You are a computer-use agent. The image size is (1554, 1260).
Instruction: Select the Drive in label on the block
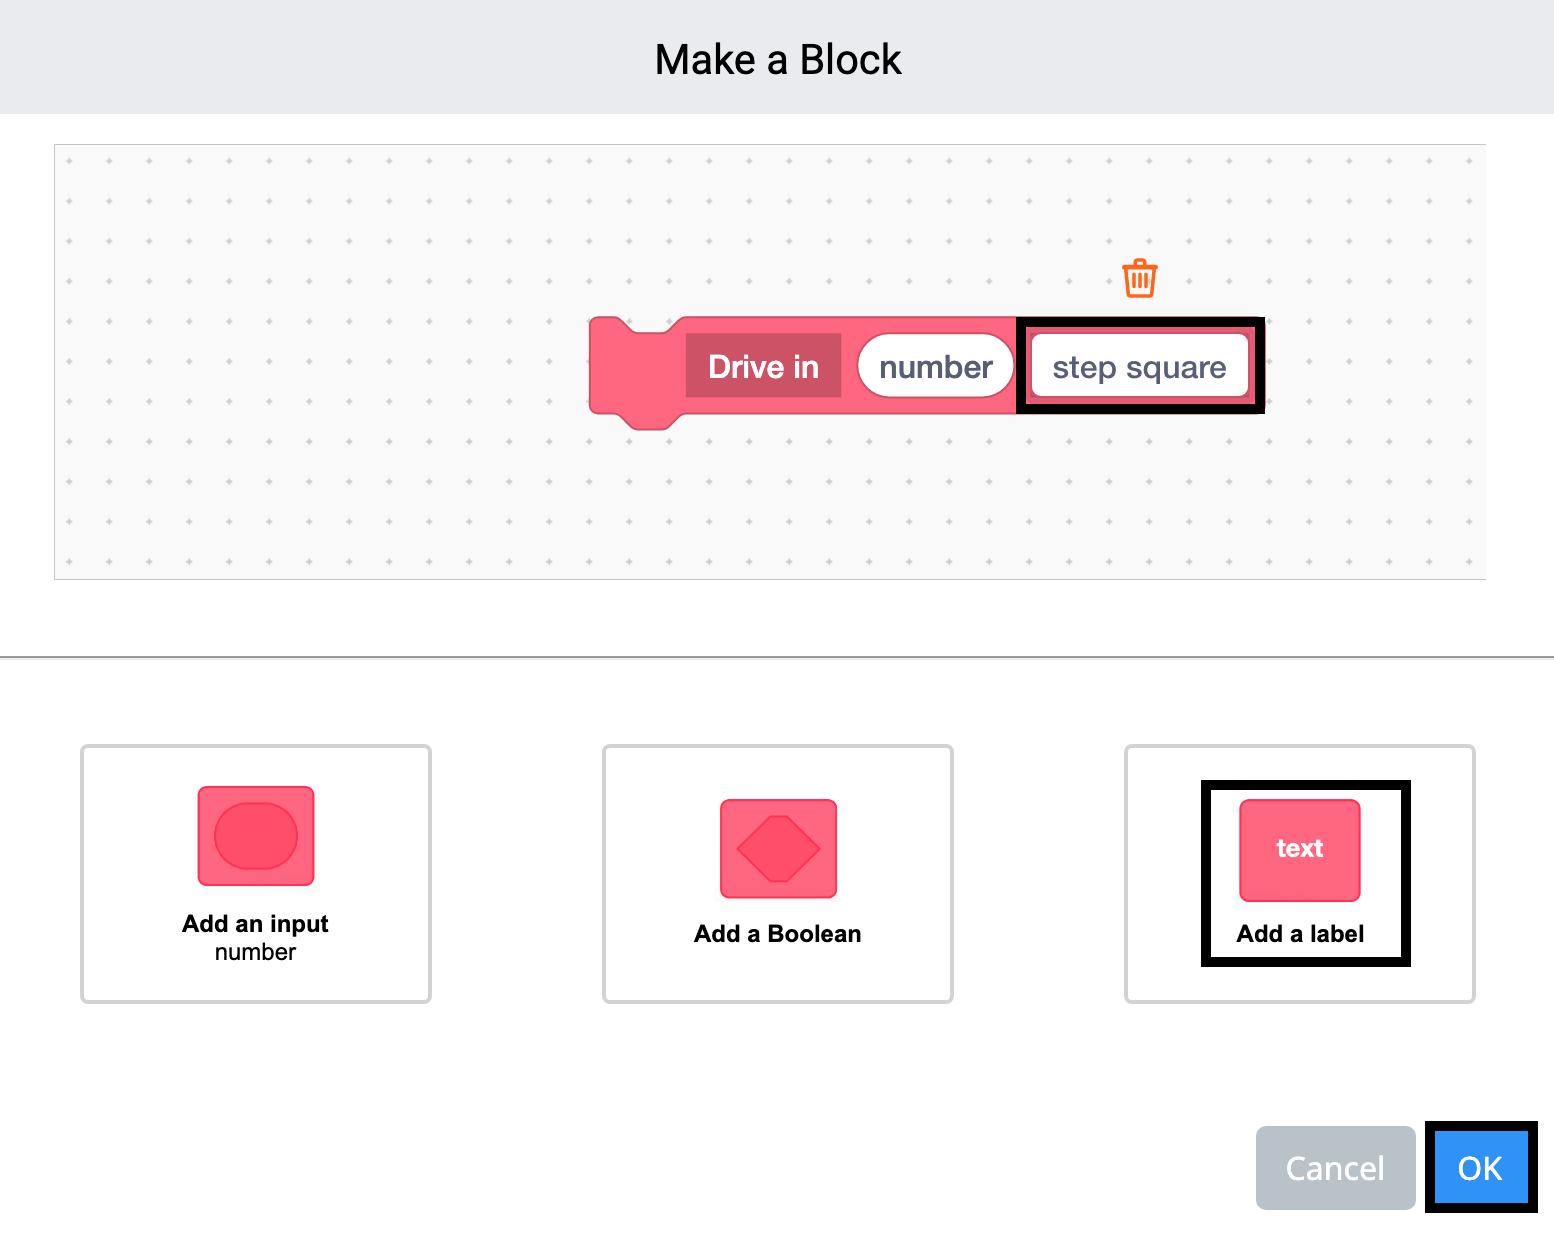point(763,366)
